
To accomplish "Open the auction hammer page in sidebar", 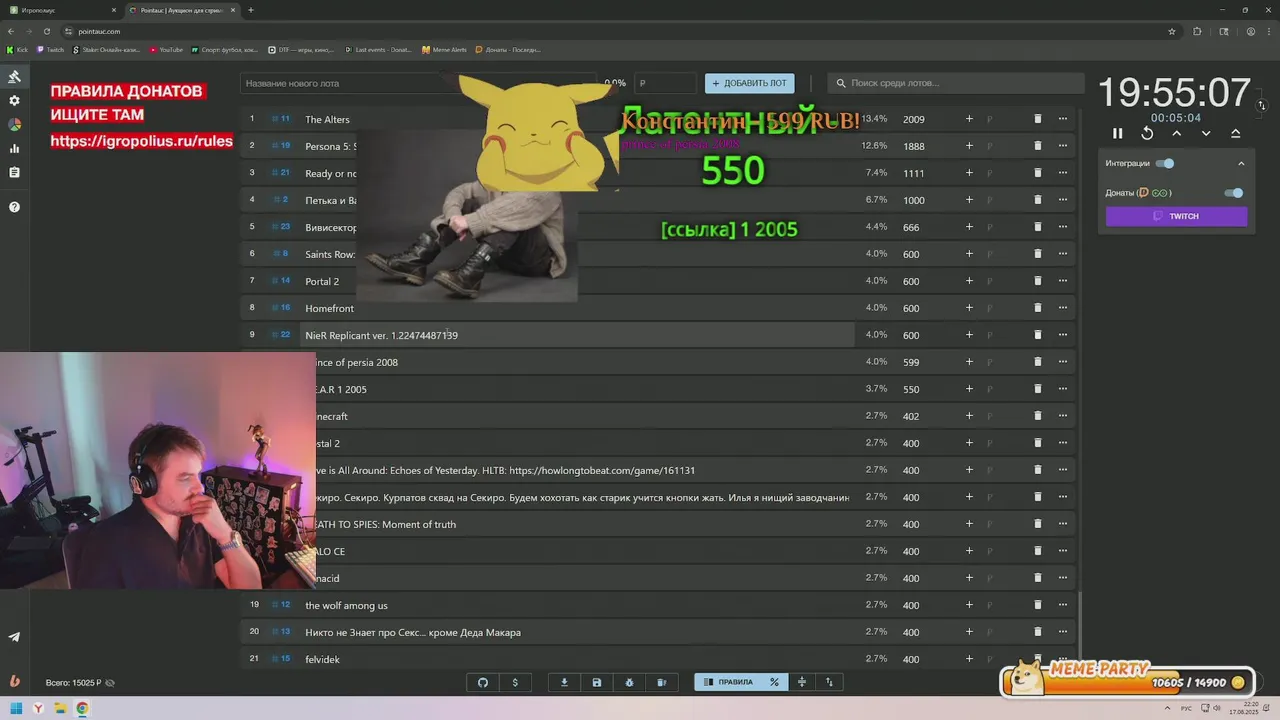I will [14, 77].
